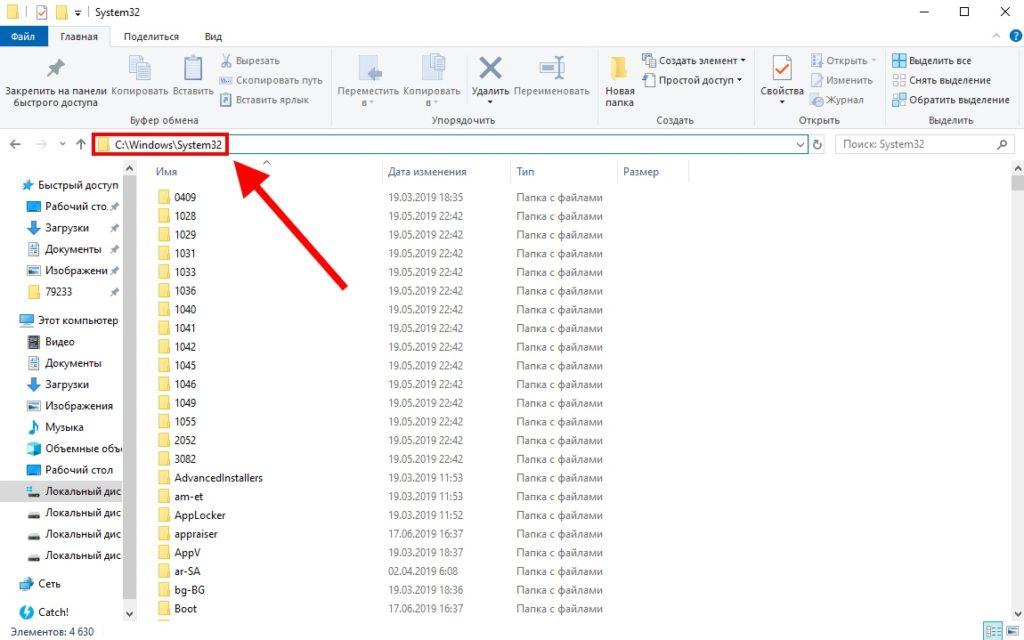Select Catch! in the navigation pane
This screenshot has width=1024, height=640.
[44, 613]
